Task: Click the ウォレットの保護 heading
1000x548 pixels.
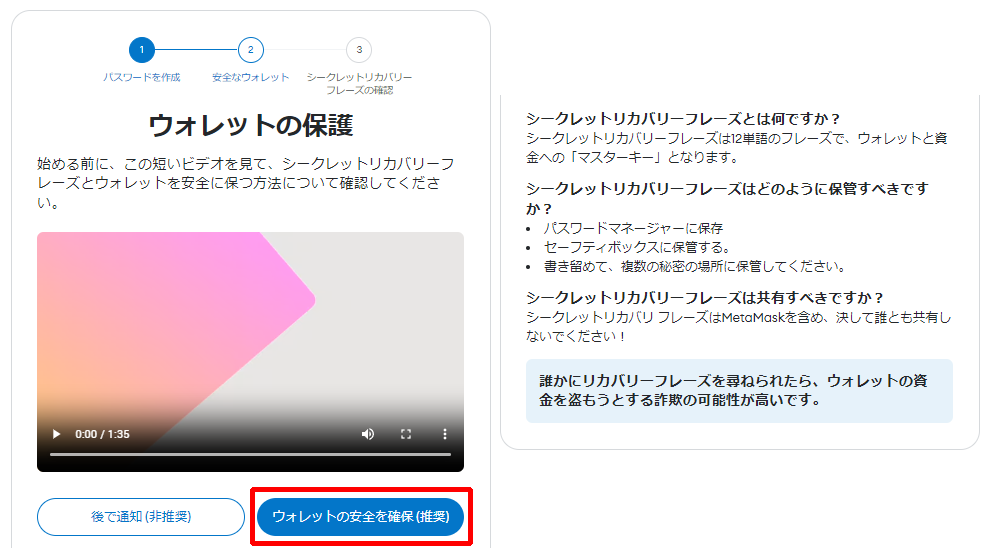Action: (x=251, y=125)
